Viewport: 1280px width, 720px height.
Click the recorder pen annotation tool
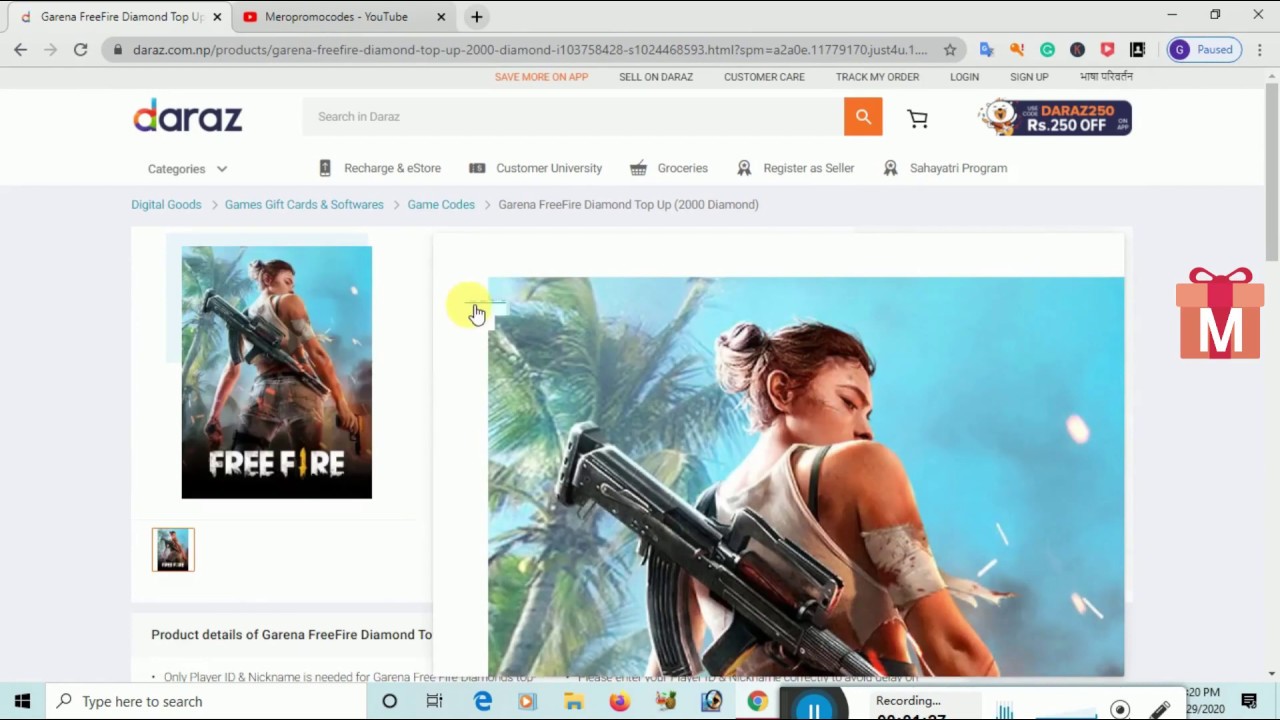[x=1160, y=709]
